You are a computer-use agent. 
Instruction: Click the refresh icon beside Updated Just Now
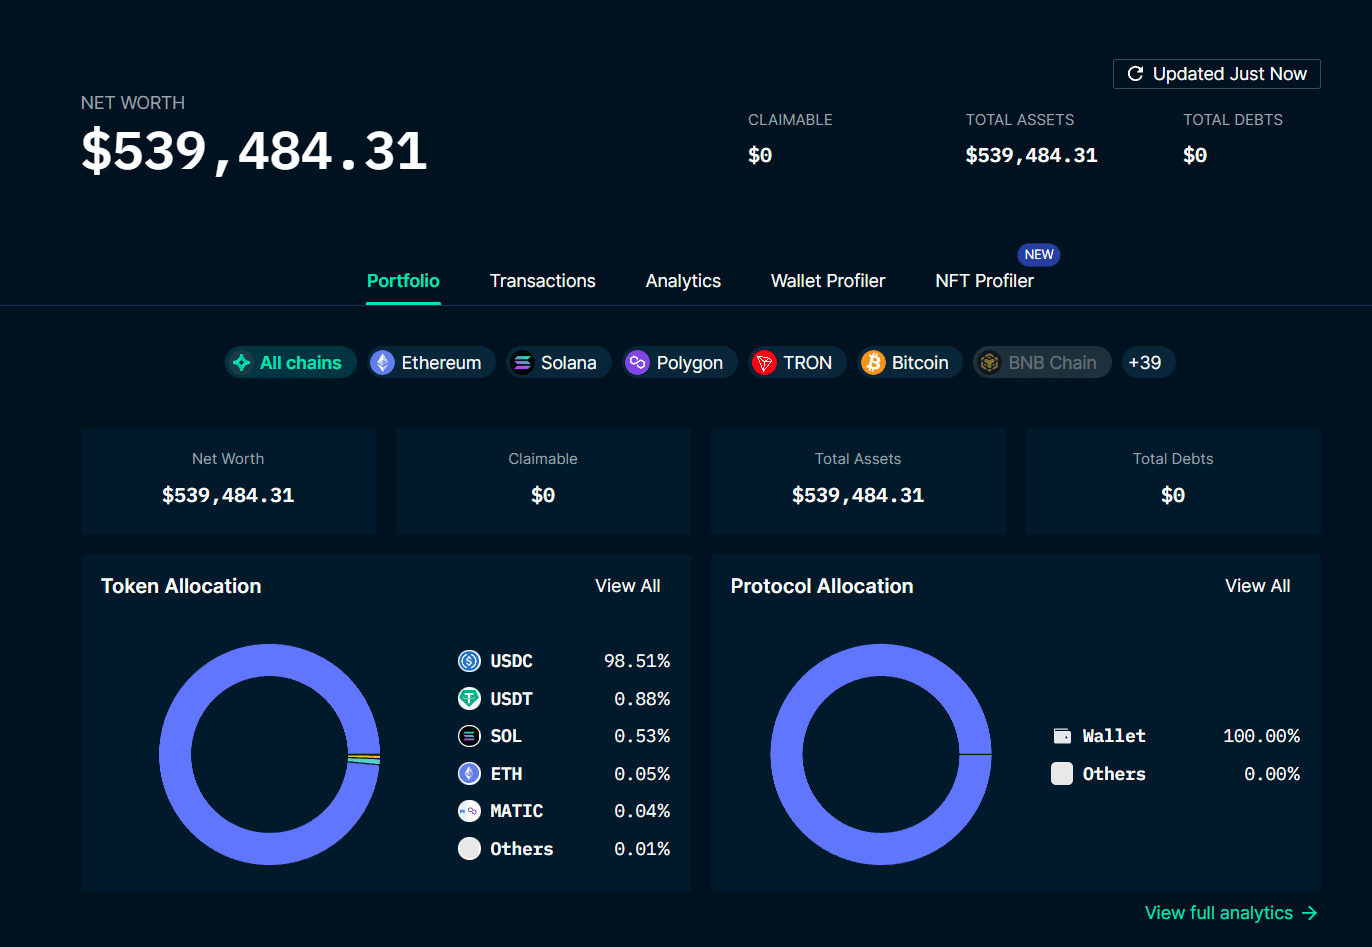click(x=1135, y=74)
